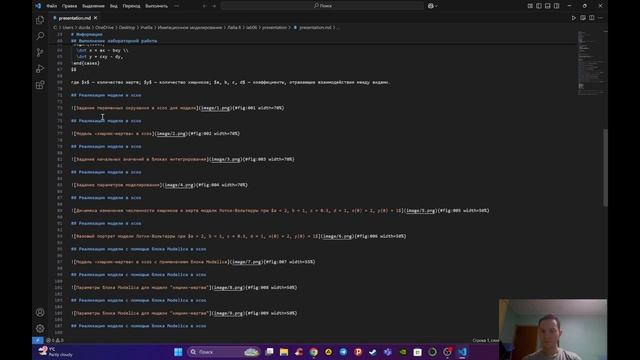Viewport: 640px width, 360px height.
Task: Open the Copilot chat icon in title bar
Action: click(x=432, y=6)
